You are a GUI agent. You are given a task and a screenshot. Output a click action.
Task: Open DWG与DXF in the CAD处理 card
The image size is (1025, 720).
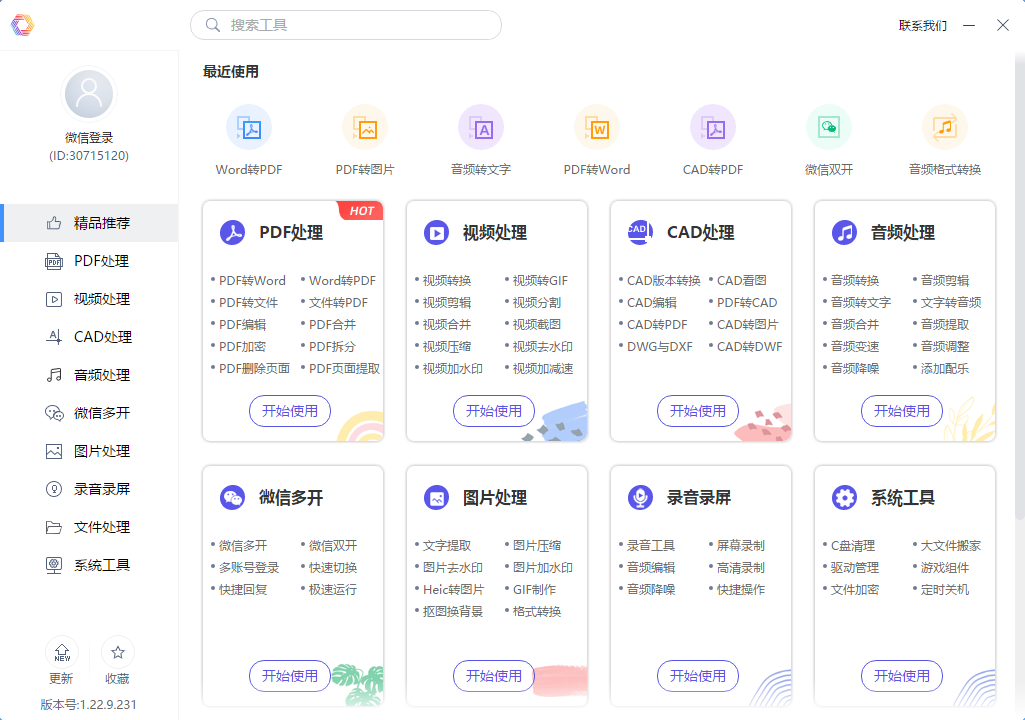pyautogui.click(x=660, y=347)
